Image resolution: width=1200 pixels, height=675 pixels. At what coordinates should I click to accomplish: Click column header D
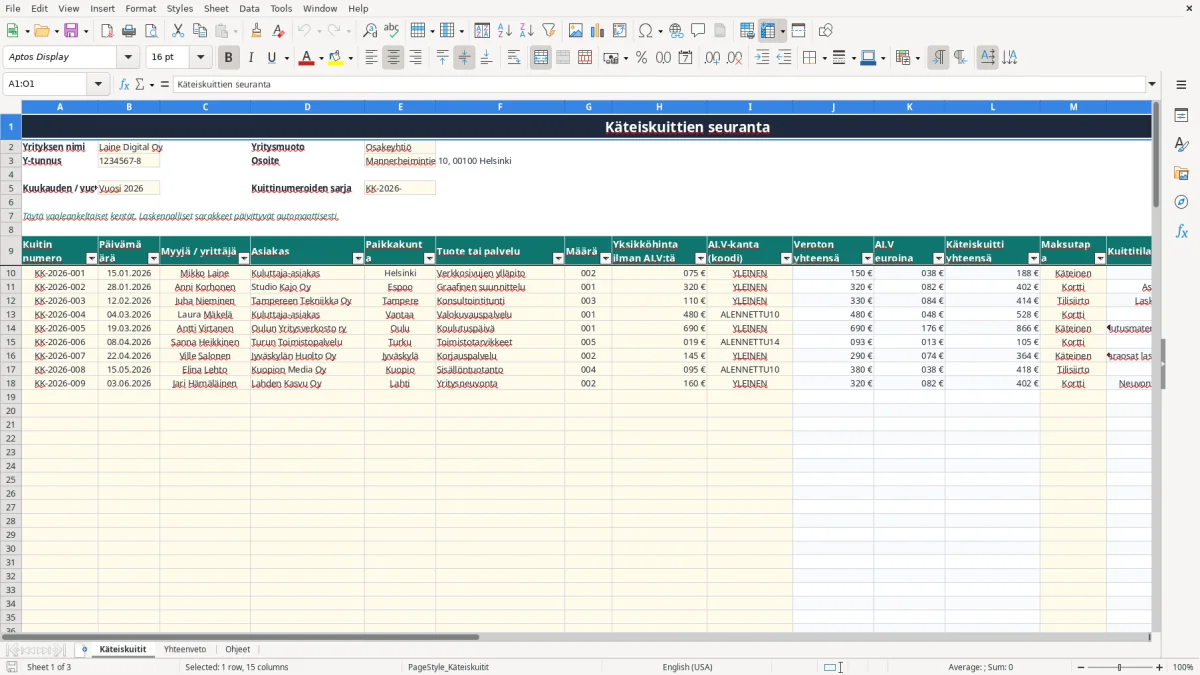[307, 106]
